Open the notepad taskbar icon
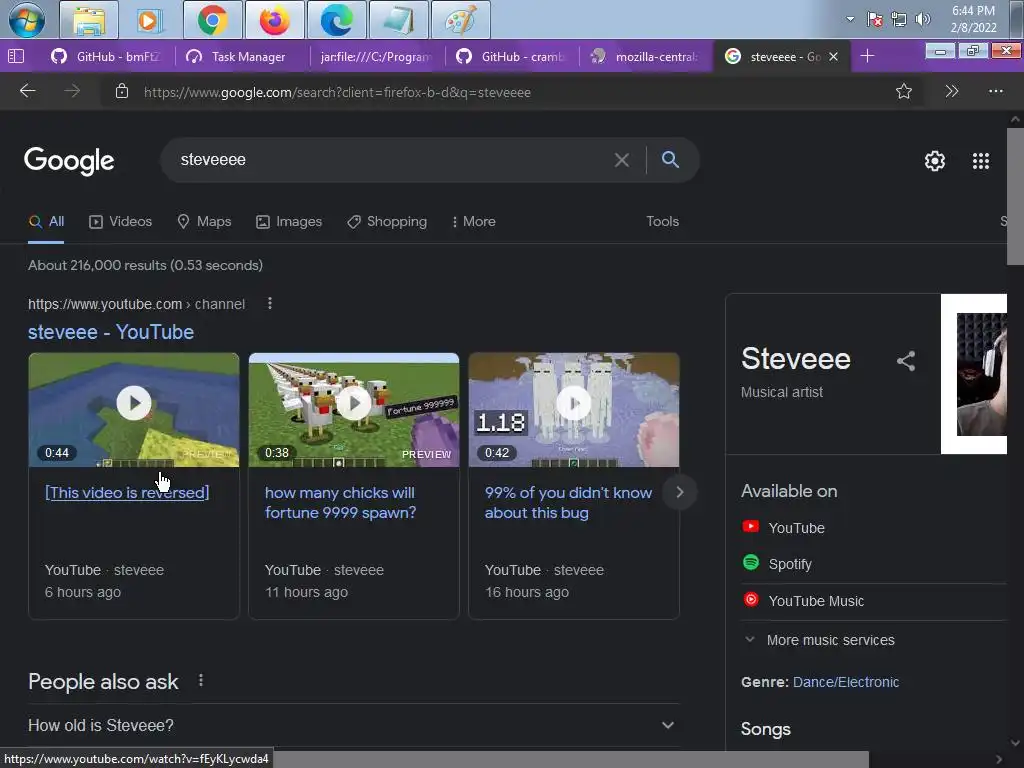 tap(398, 20)
